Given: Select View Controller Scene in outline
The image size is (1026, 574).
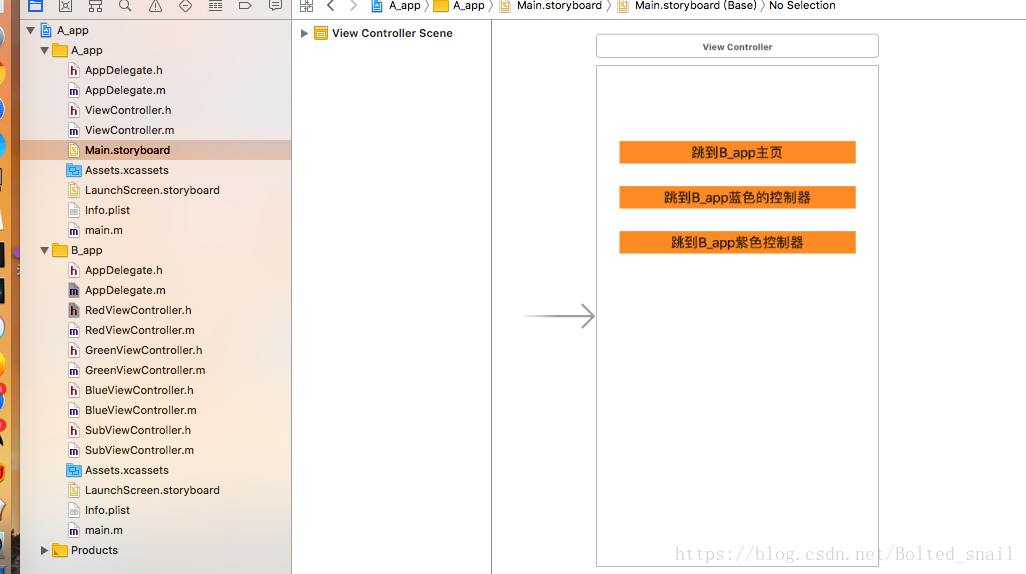Looking at the screenshot, I should pos(392,33).
